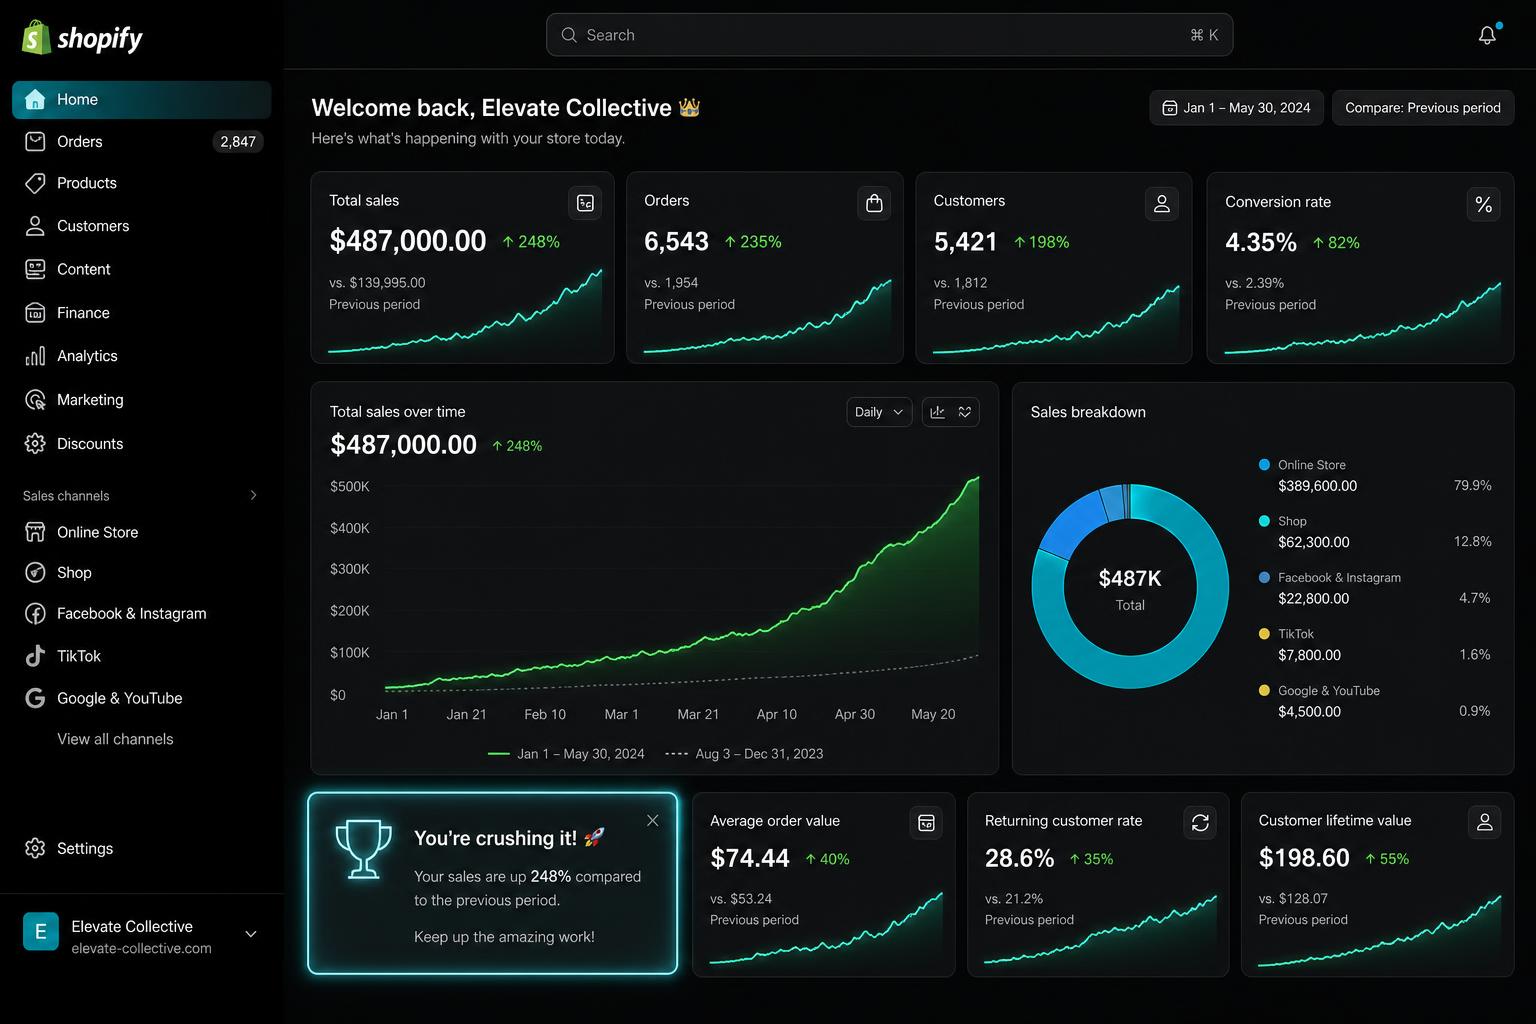Click the $62,300.00 Shop value
The height and width of the screenshot is (1024, 1536).
tap(1313, 542)
